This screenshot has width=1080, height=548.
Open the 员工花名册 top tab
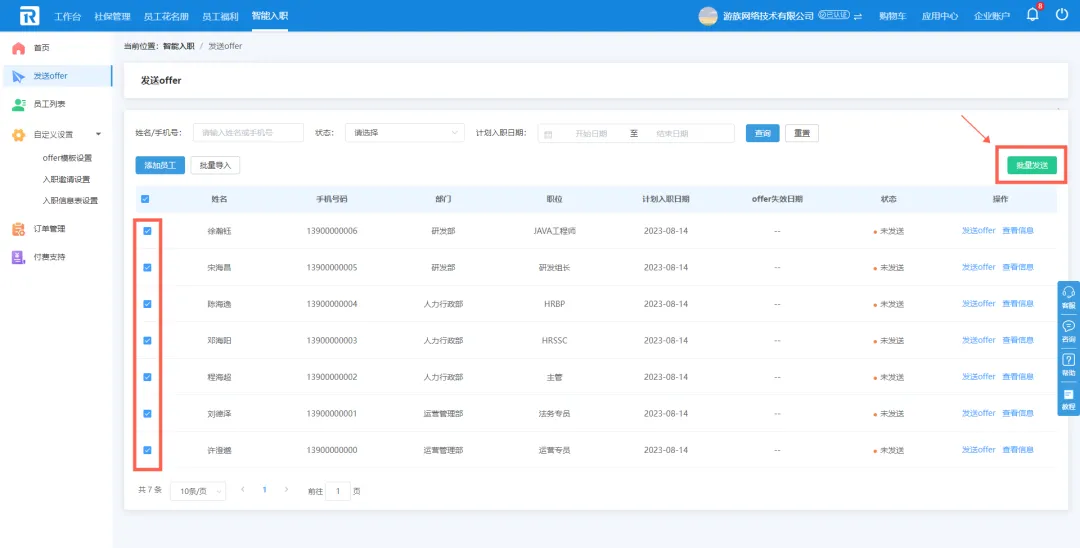click(x=166, y=16)
